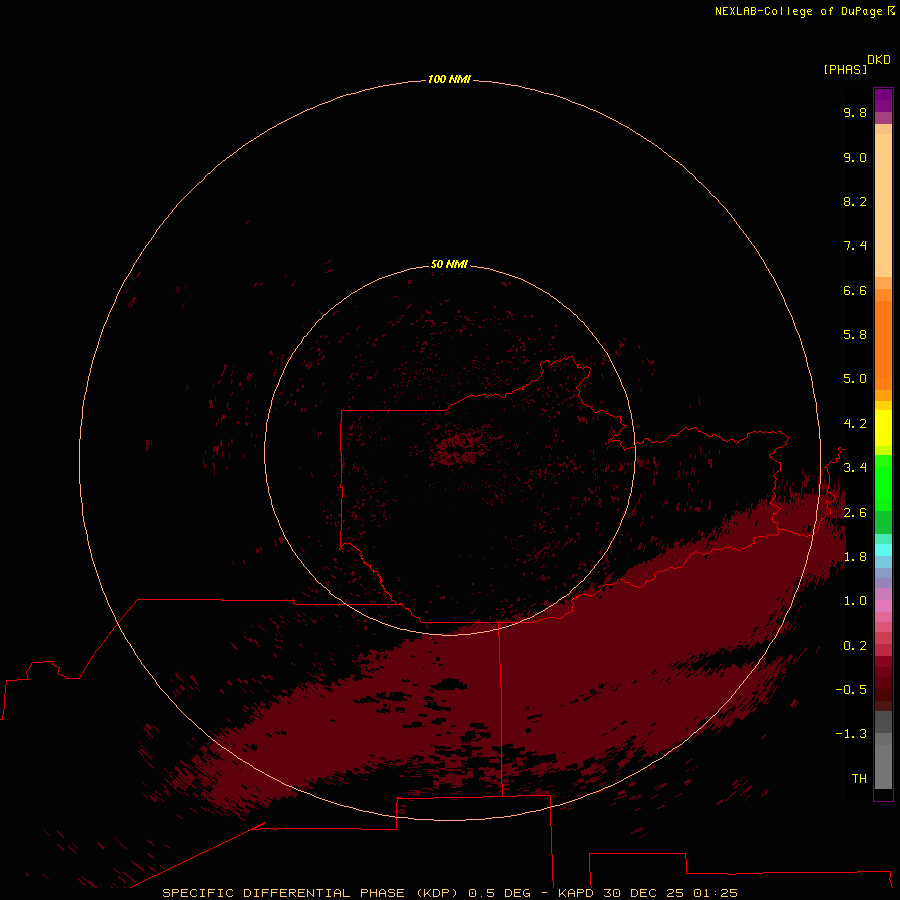
Task: Click the -1.3 value on the color scale
Action: [x=851, y=734]
